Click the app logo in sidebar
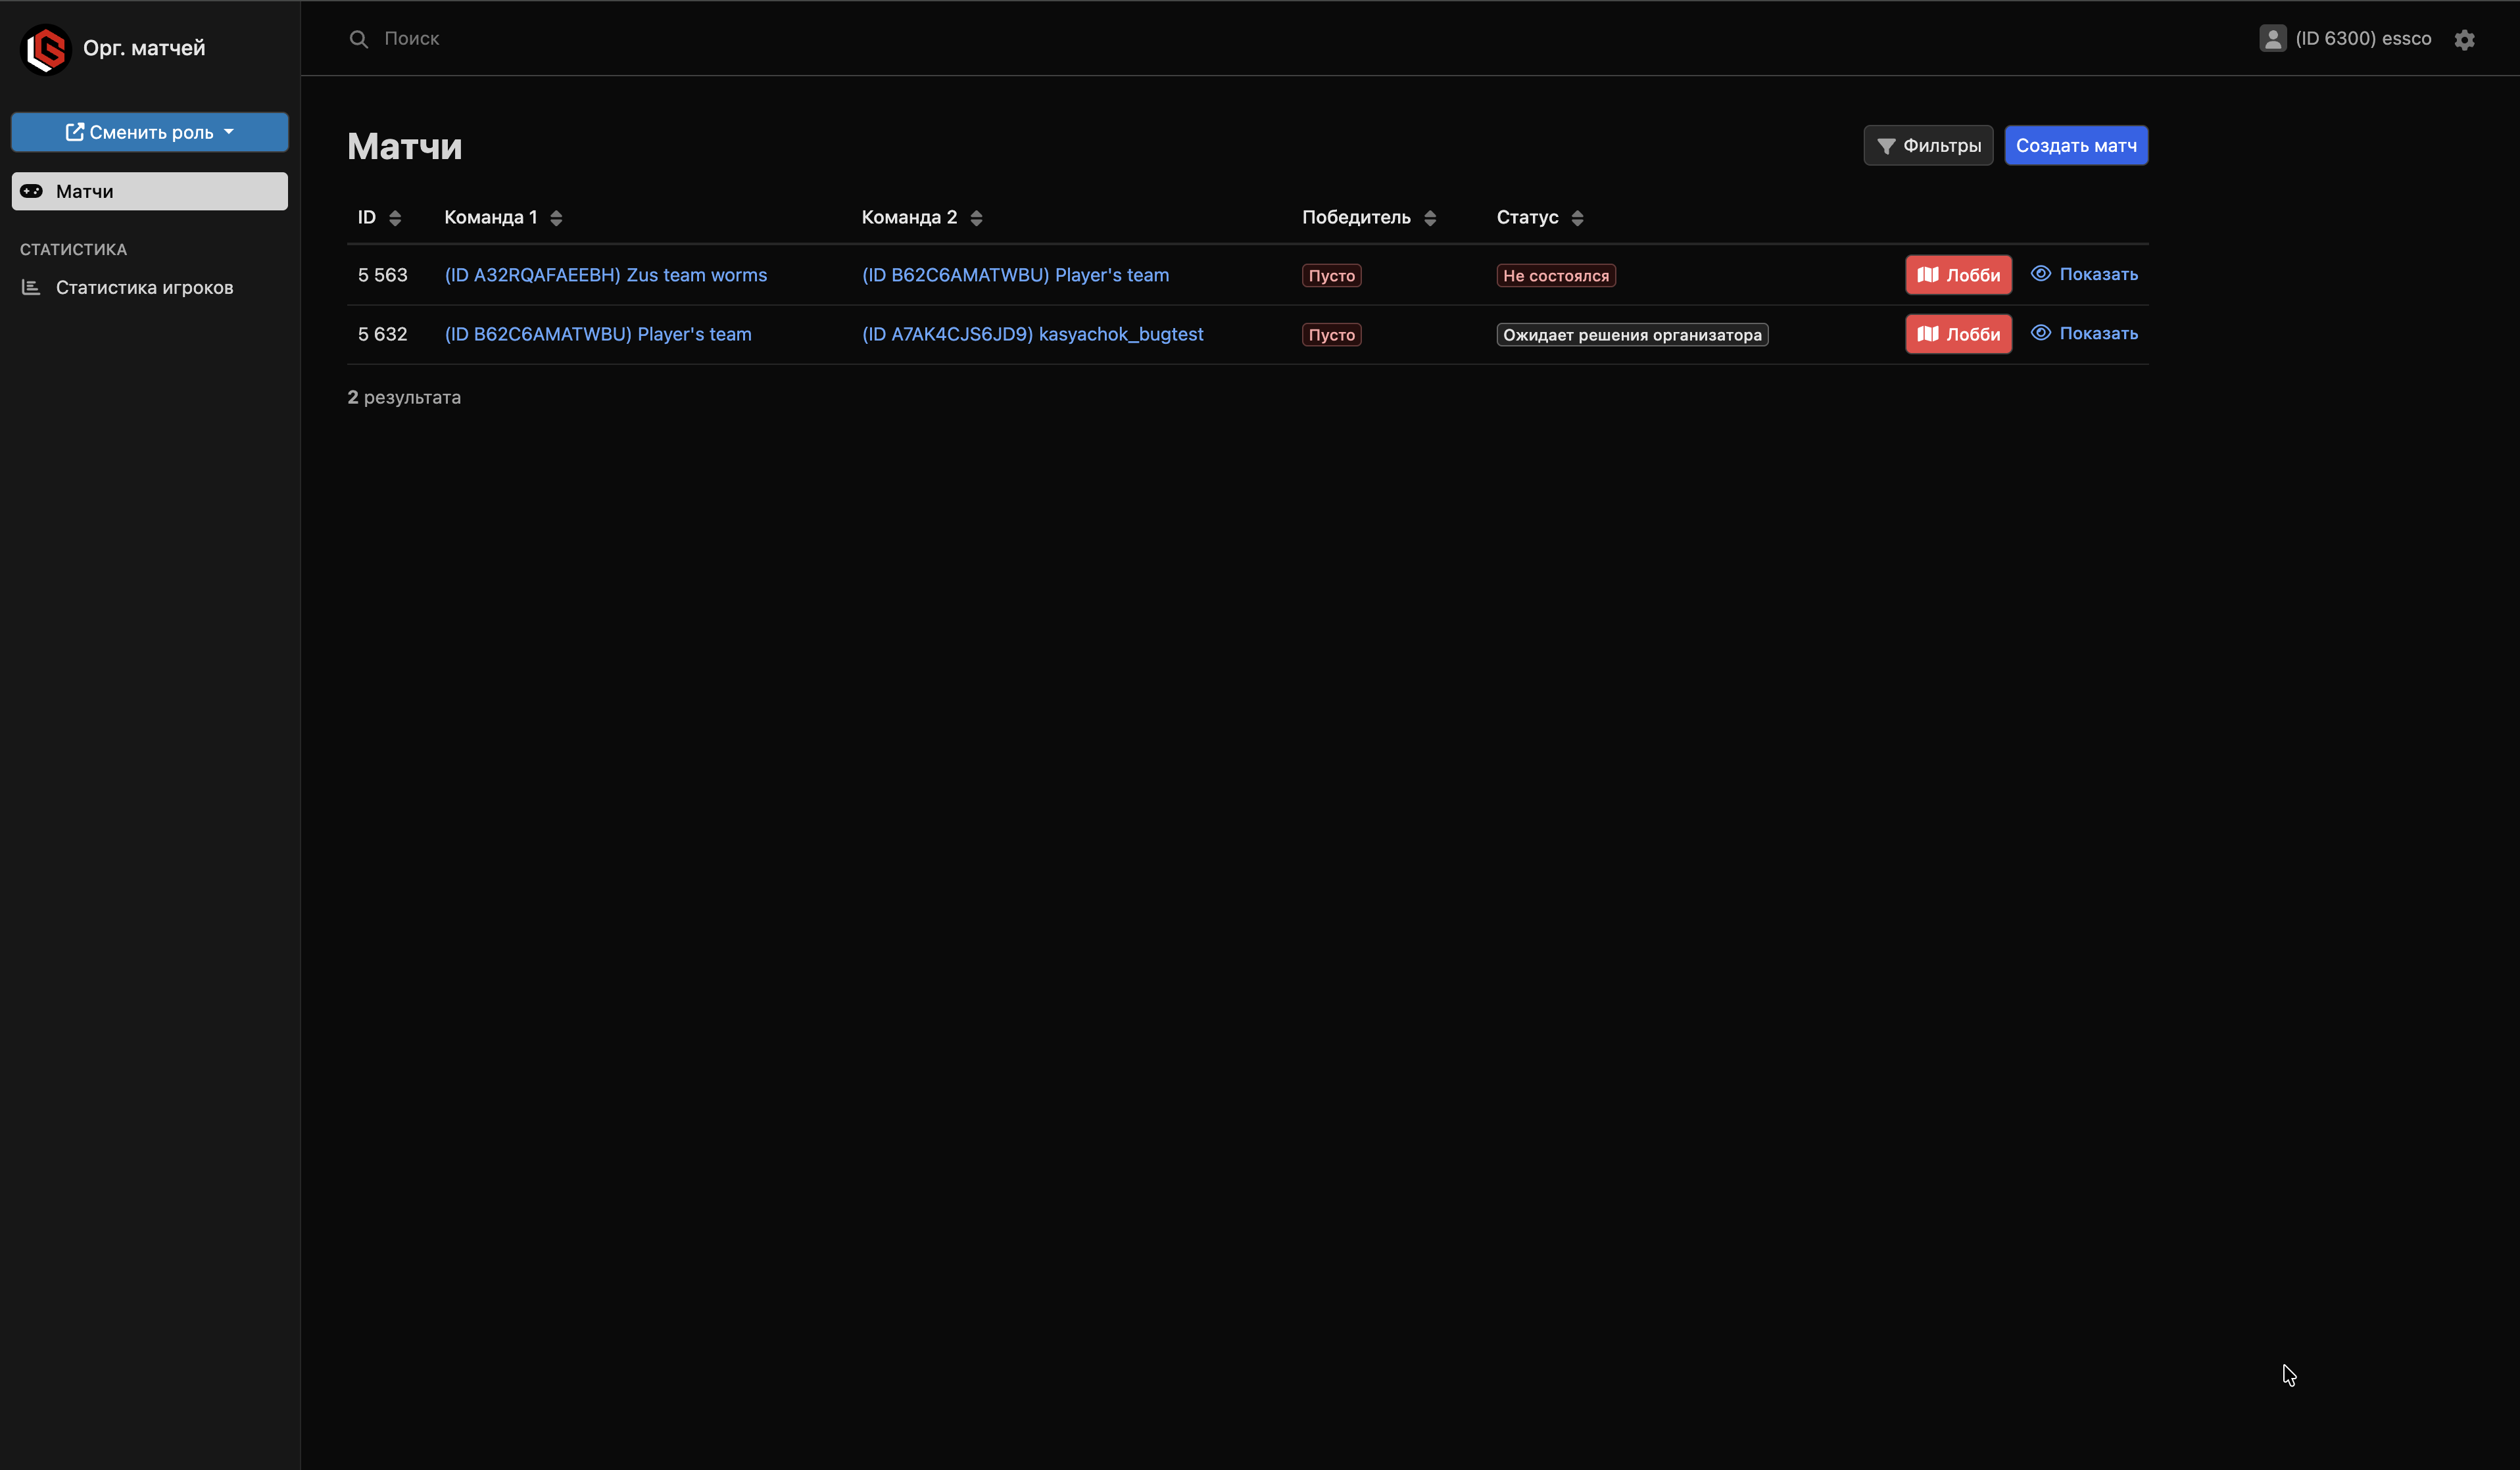This screenshot has height=1470, width=2520. tap(46, 48)
